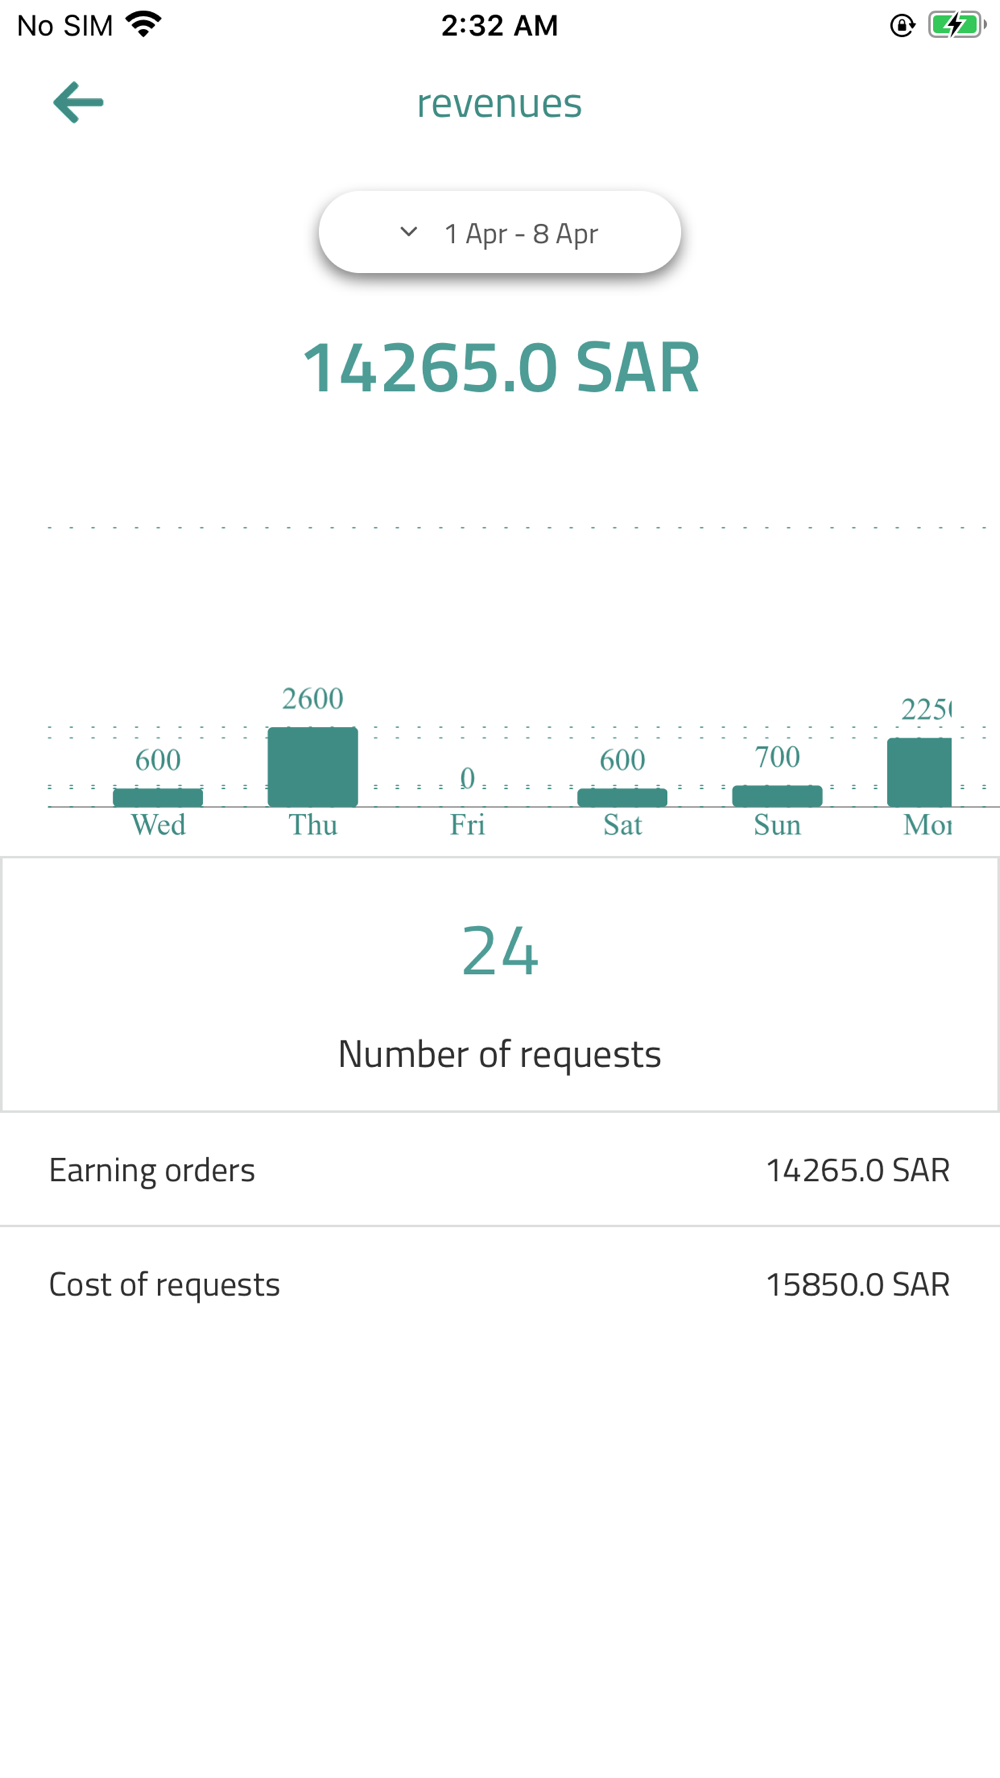Tap the 15850.0 SAR cost value

tap(857, 1284)
